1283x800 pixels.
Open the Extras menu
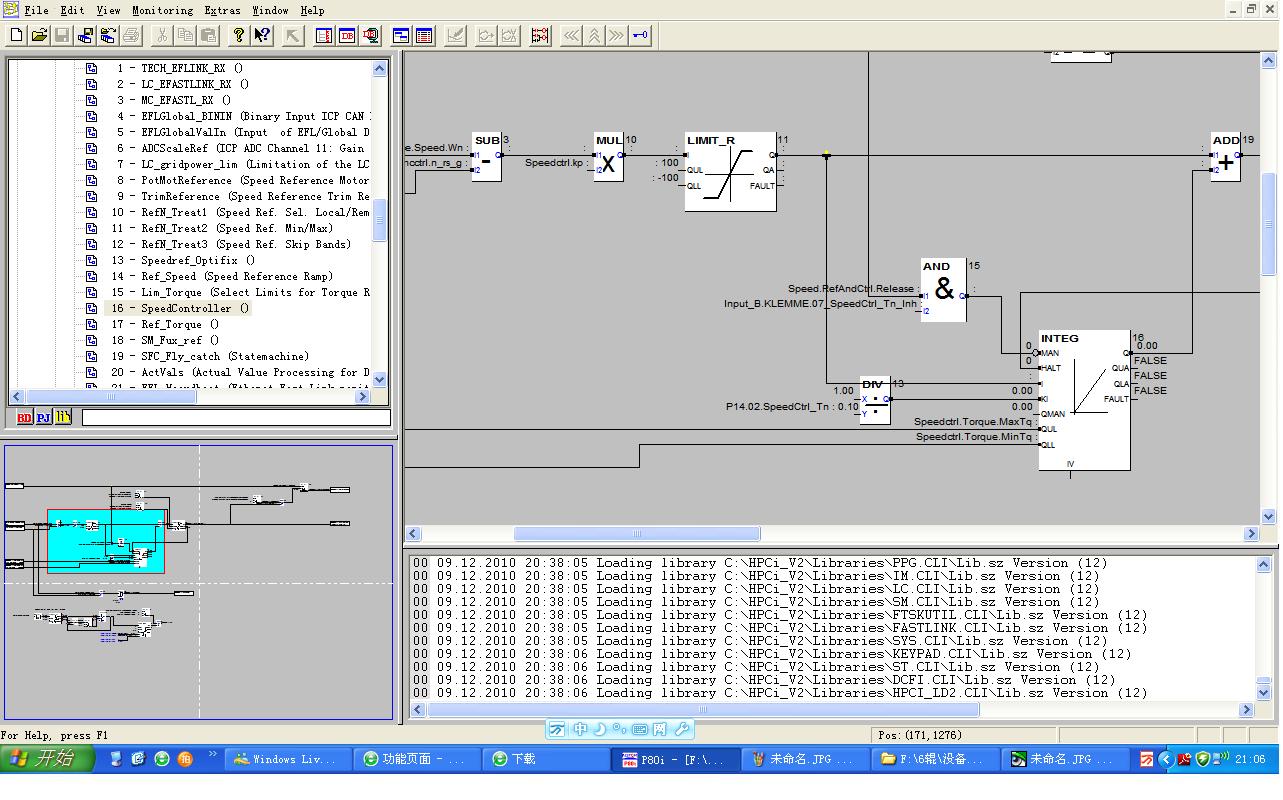(222, 10)
